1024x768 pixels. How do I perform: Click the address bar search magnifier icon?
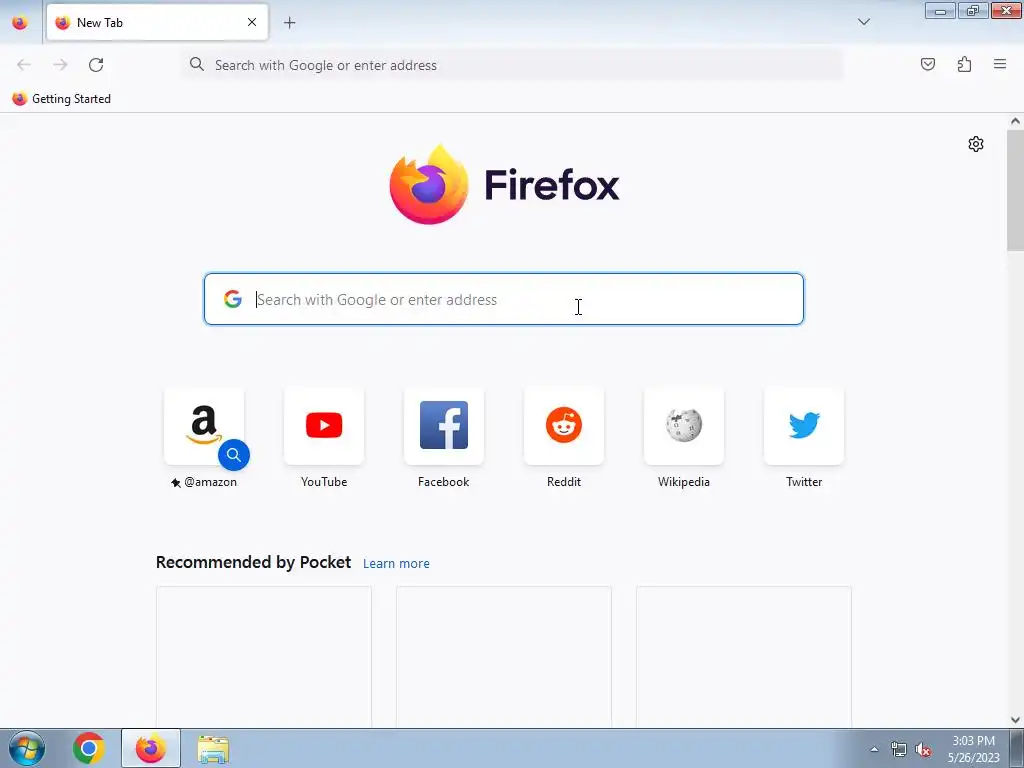[197, 64]
